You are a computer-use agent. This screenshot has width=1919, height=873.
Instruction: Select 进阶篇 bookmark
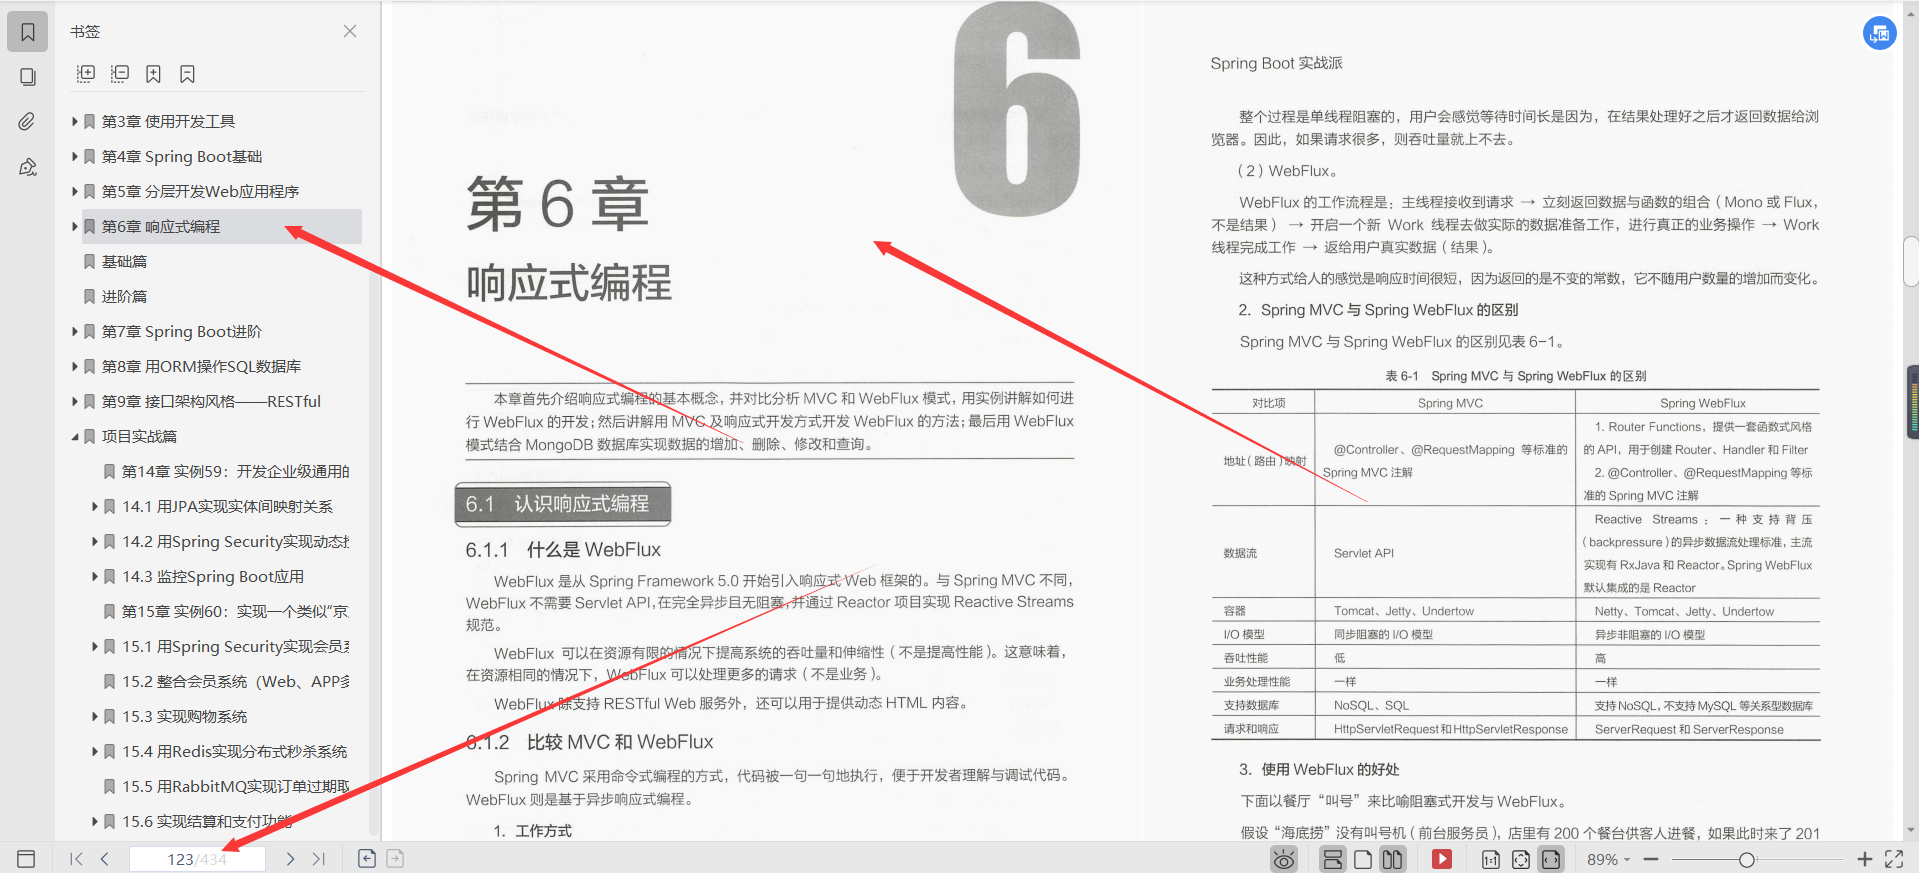point(124,296)
